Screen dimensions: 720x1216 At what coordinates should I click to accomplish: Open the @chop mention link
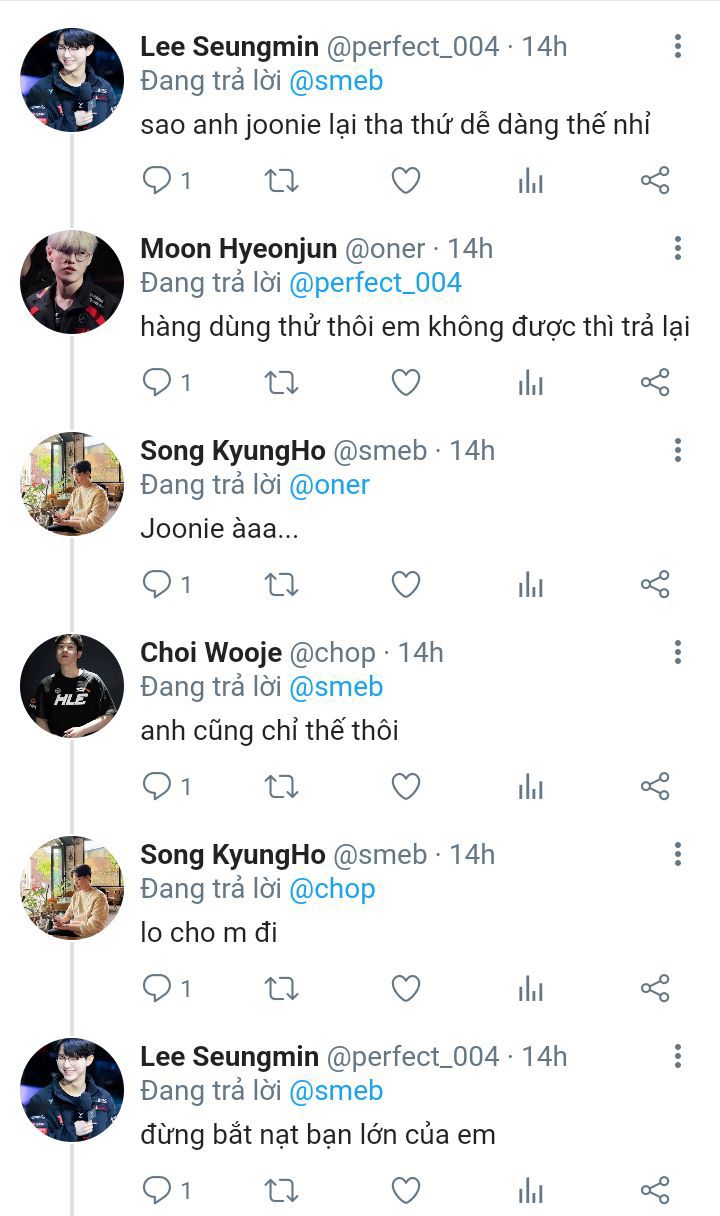[x=332, y=889]
